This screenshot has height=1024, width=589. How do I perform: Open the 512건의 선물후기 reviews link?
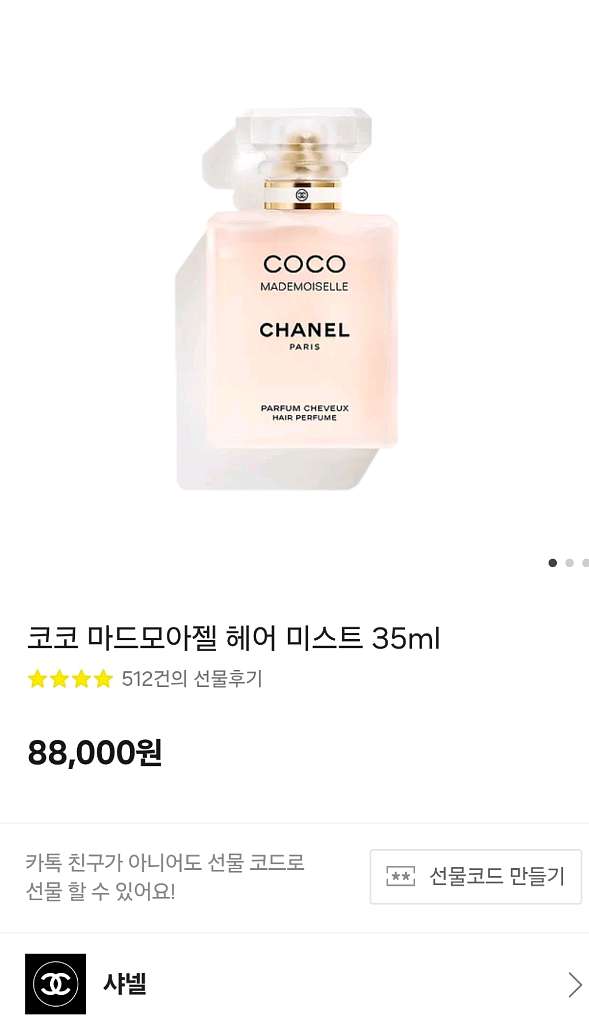(192, 679)
